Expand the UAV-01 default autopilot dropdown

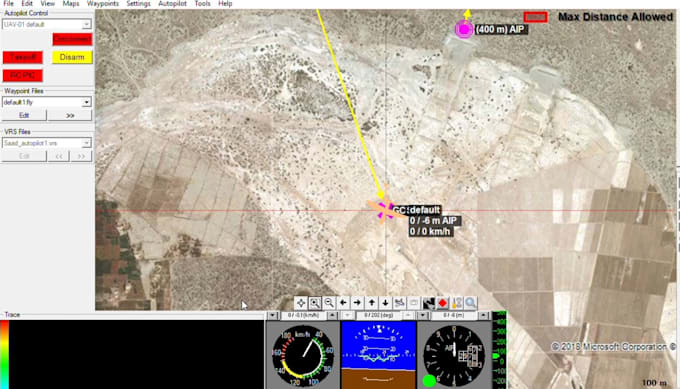pos(86,24)
